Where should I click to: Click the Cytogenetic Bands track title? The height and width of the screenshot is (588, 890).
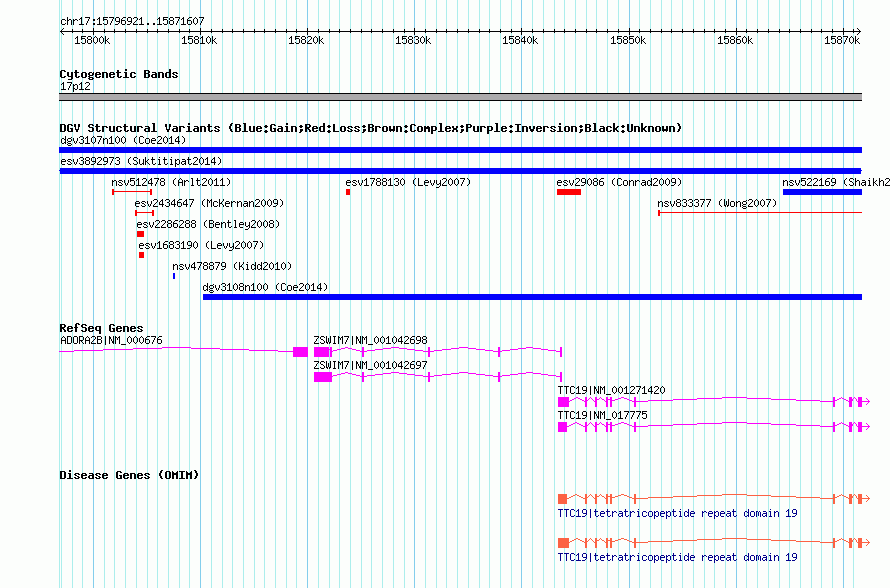pos(119,74)
